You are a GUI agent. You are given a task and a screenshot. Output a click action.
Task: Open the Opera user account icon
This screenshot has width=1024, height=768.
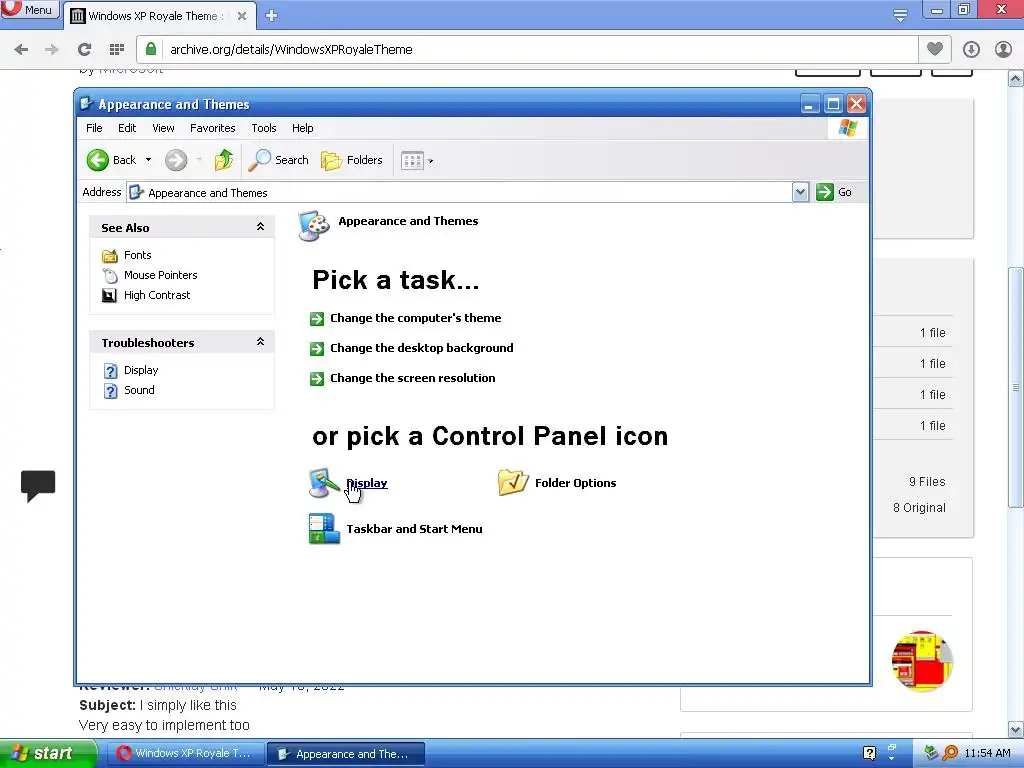(x=1003, y=50)
